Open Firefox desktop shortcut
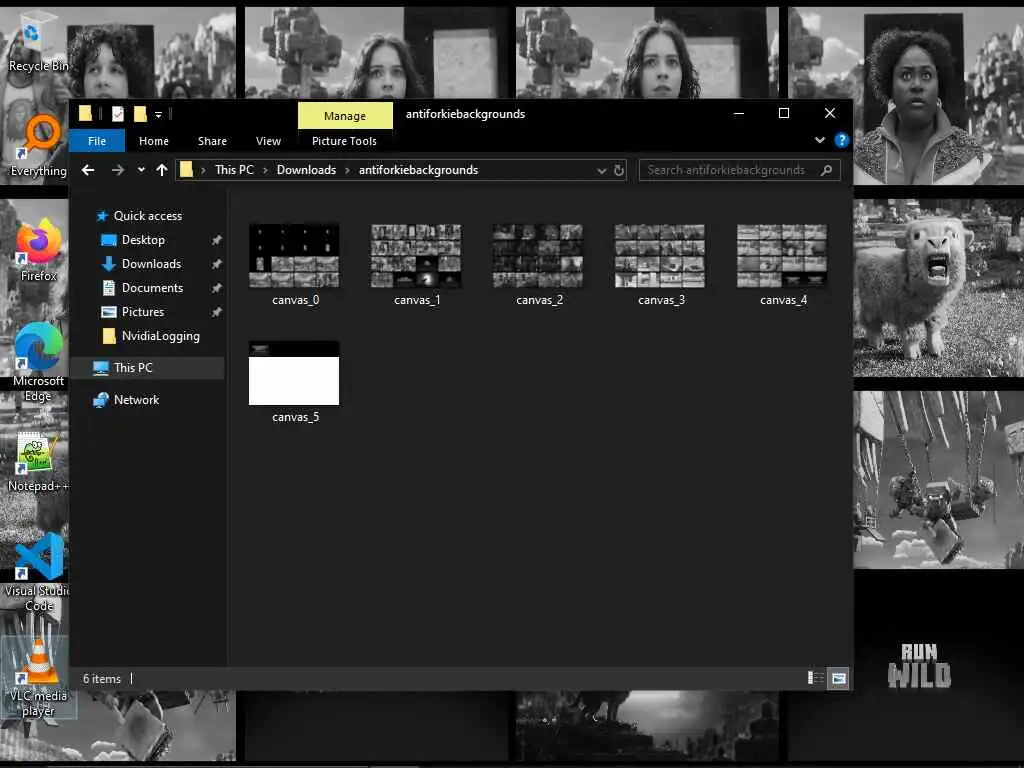1024x768 pixels. tap(38, 250)
